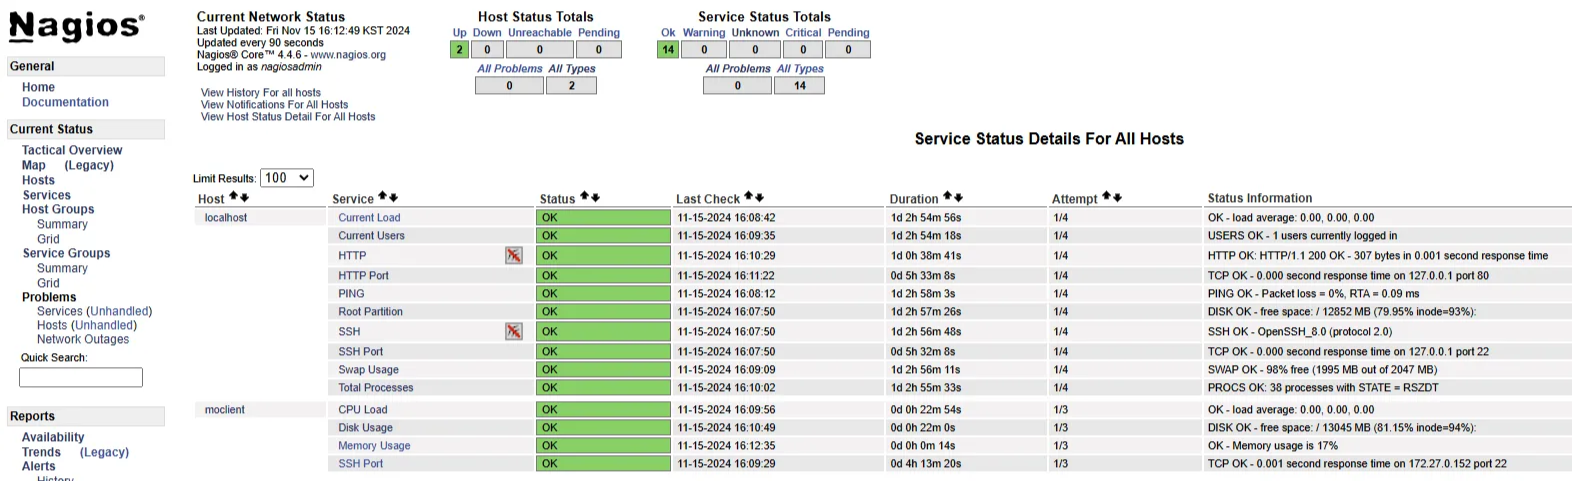Click the Unreachable host status header

click(540, 33)
